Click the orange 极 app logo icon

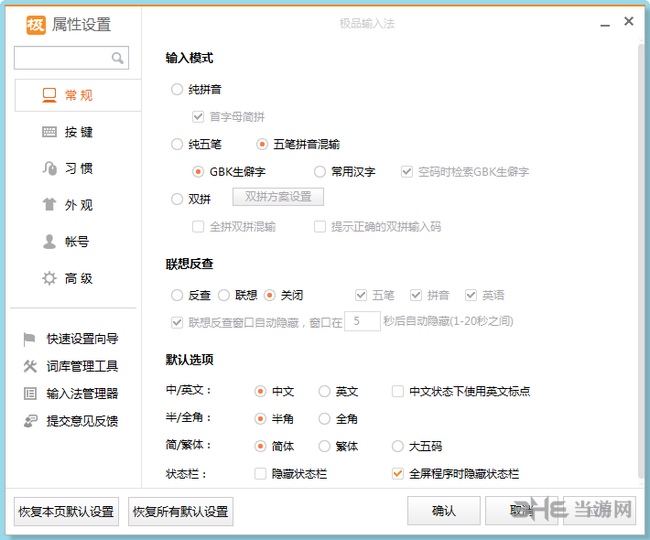(36, 25)
